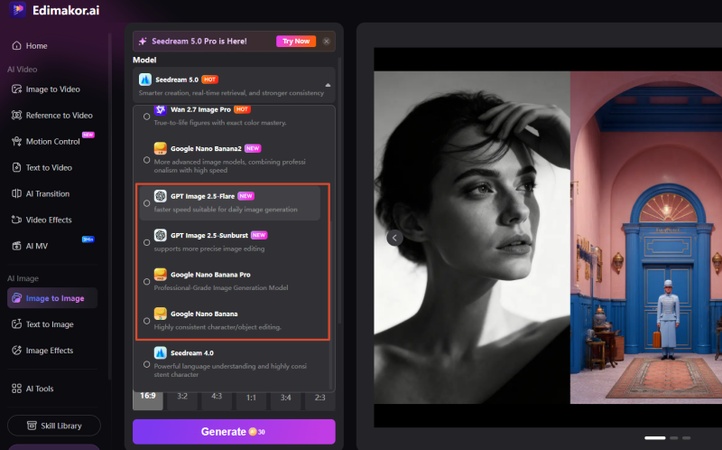Image resolution: width=722 pixels, height=450 pixels.
Task: Open the Motion Control icon
Action: coord(17,141)
